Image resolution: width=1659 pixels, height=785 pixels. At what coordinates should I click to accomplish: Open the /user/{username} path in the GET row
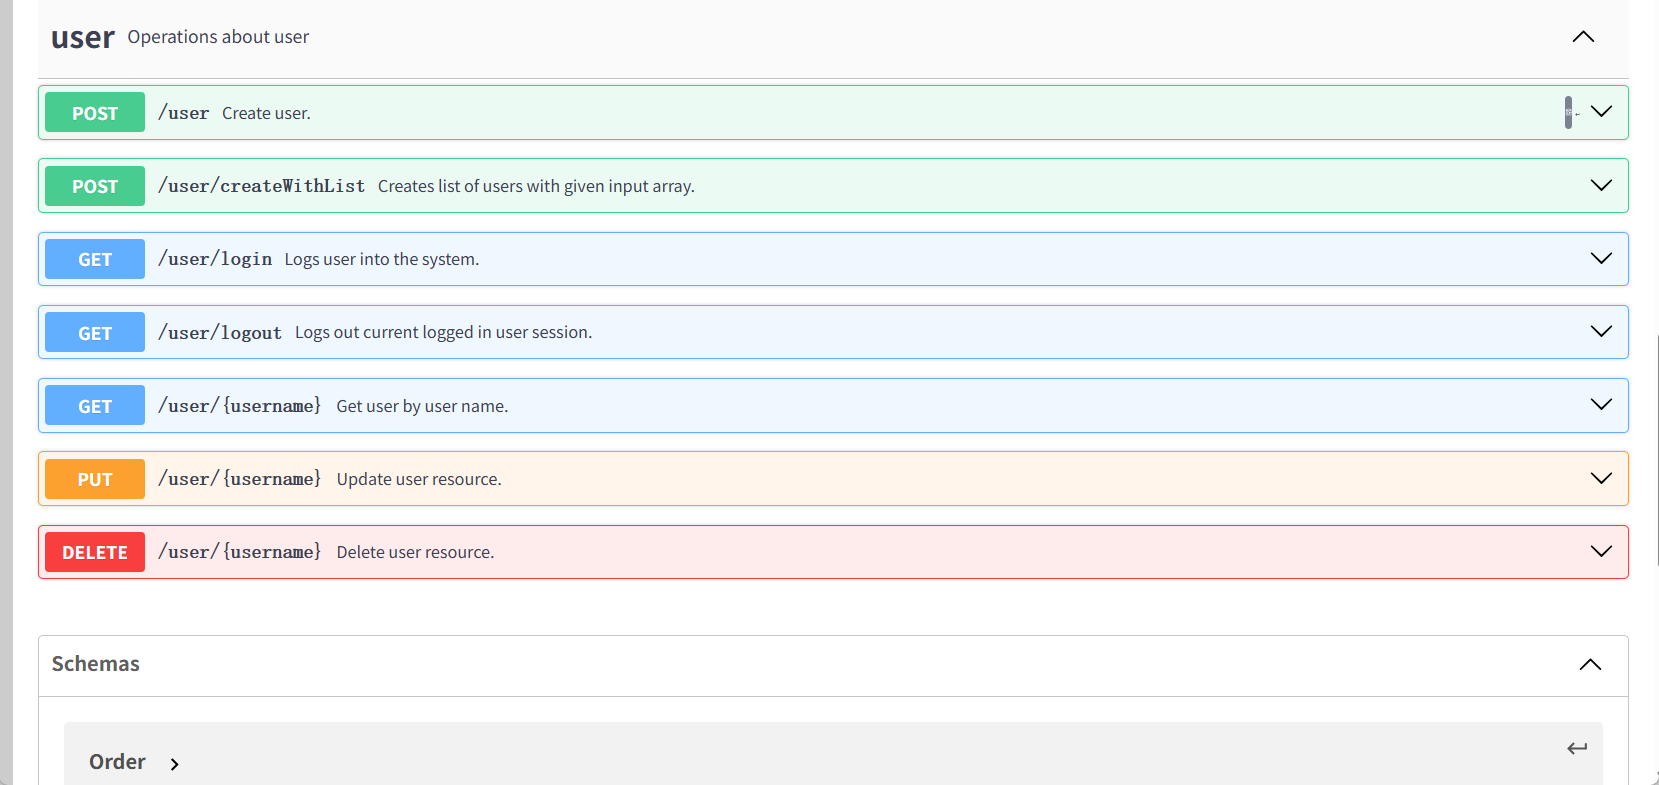point(240,406)
